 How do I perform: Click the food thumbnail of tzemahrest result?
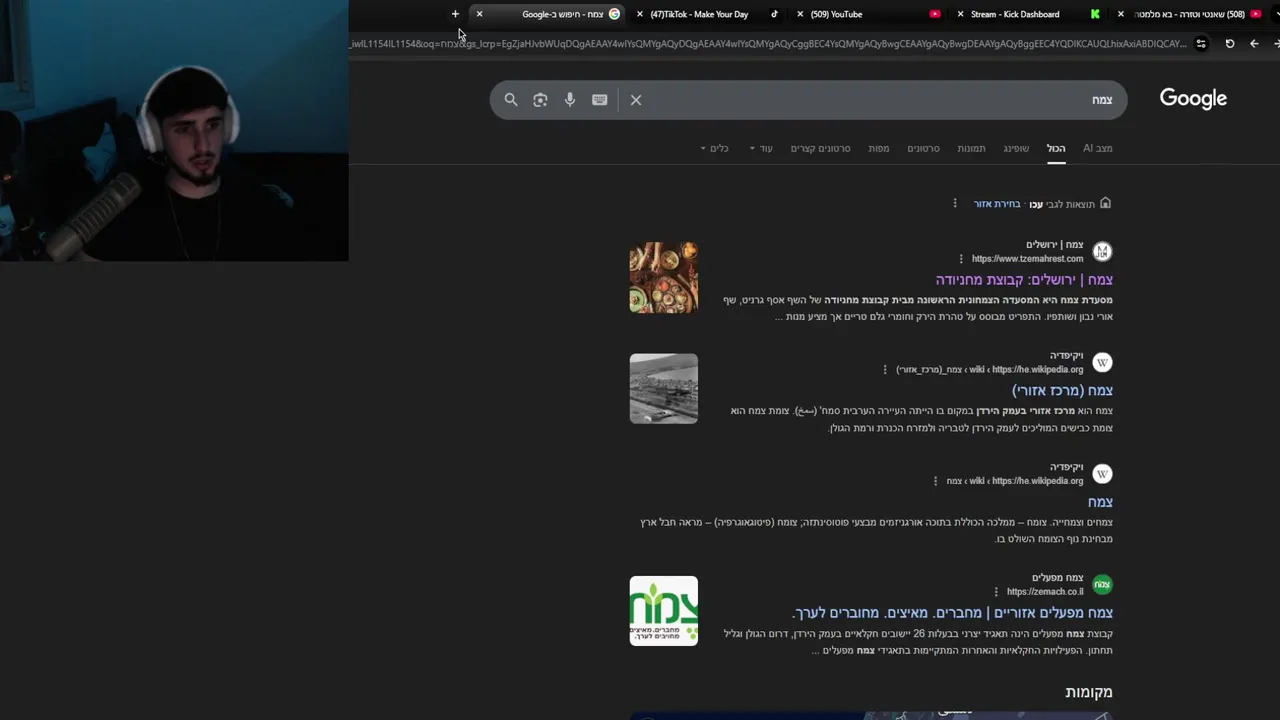click(664, 278)
